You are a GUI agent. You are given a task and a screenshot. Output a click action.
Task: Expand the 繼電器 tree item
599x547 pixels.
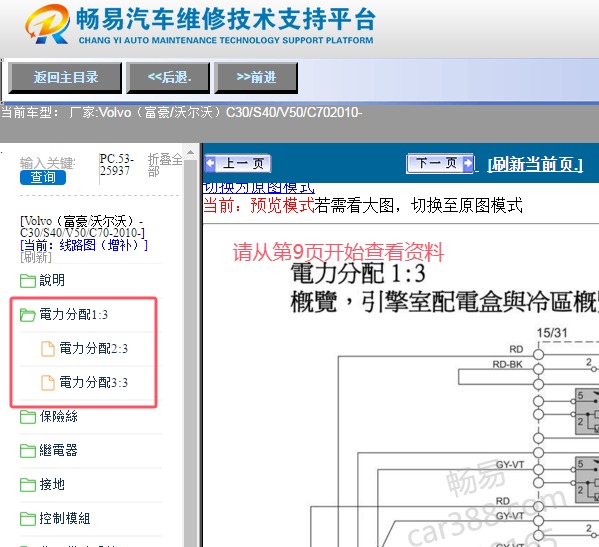click(58, 450)
